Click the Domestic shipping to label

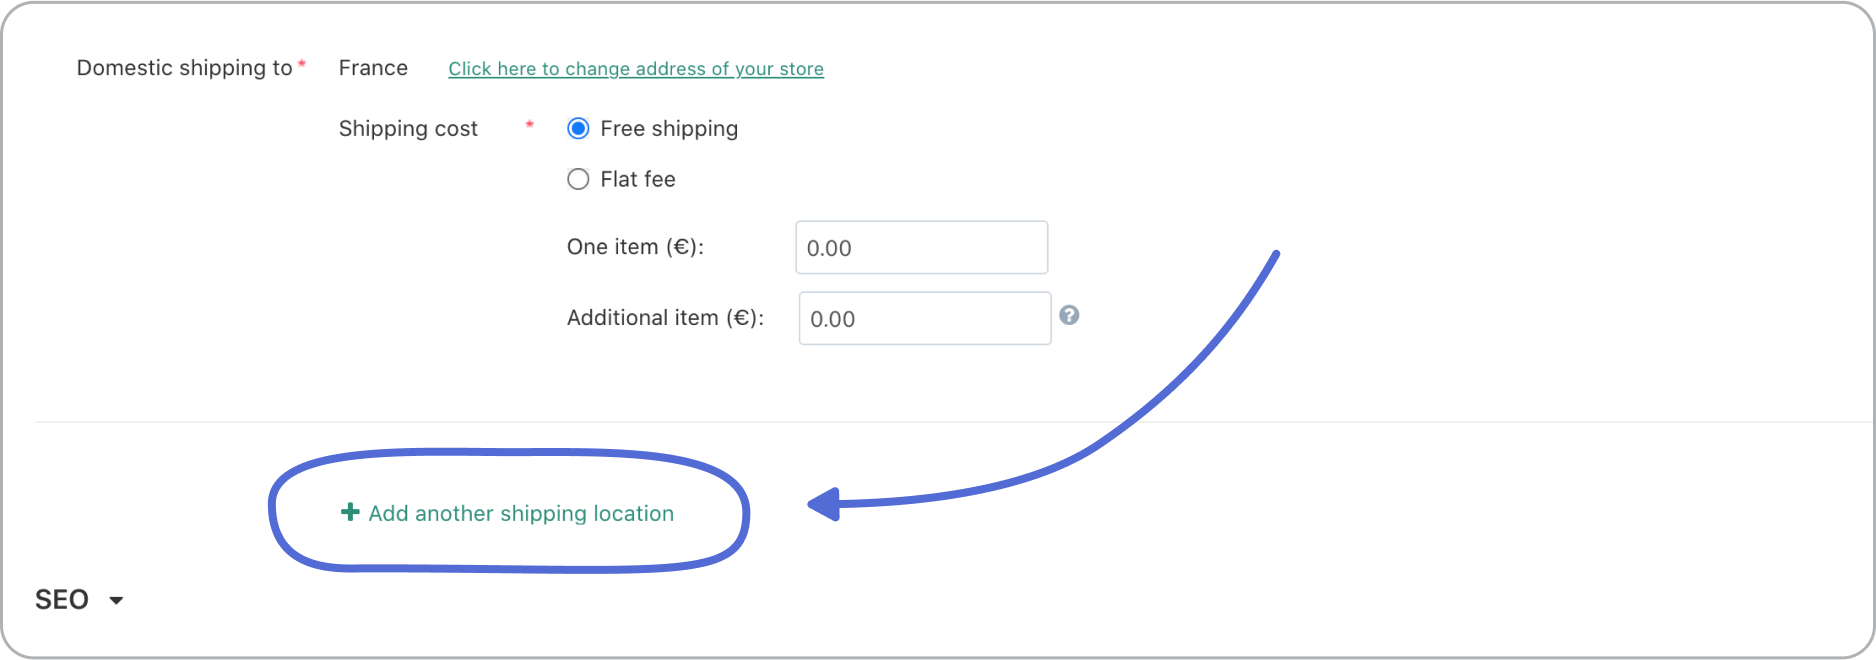click(x=184, y=68)
